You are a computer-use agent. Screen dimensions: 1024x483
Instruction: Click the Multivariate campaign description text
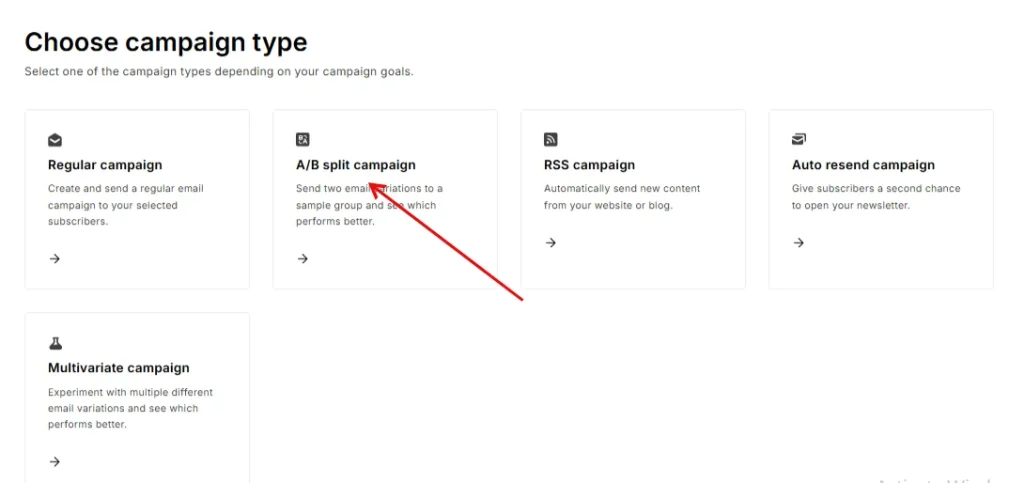pyautogui.click(x=130, y=408)
